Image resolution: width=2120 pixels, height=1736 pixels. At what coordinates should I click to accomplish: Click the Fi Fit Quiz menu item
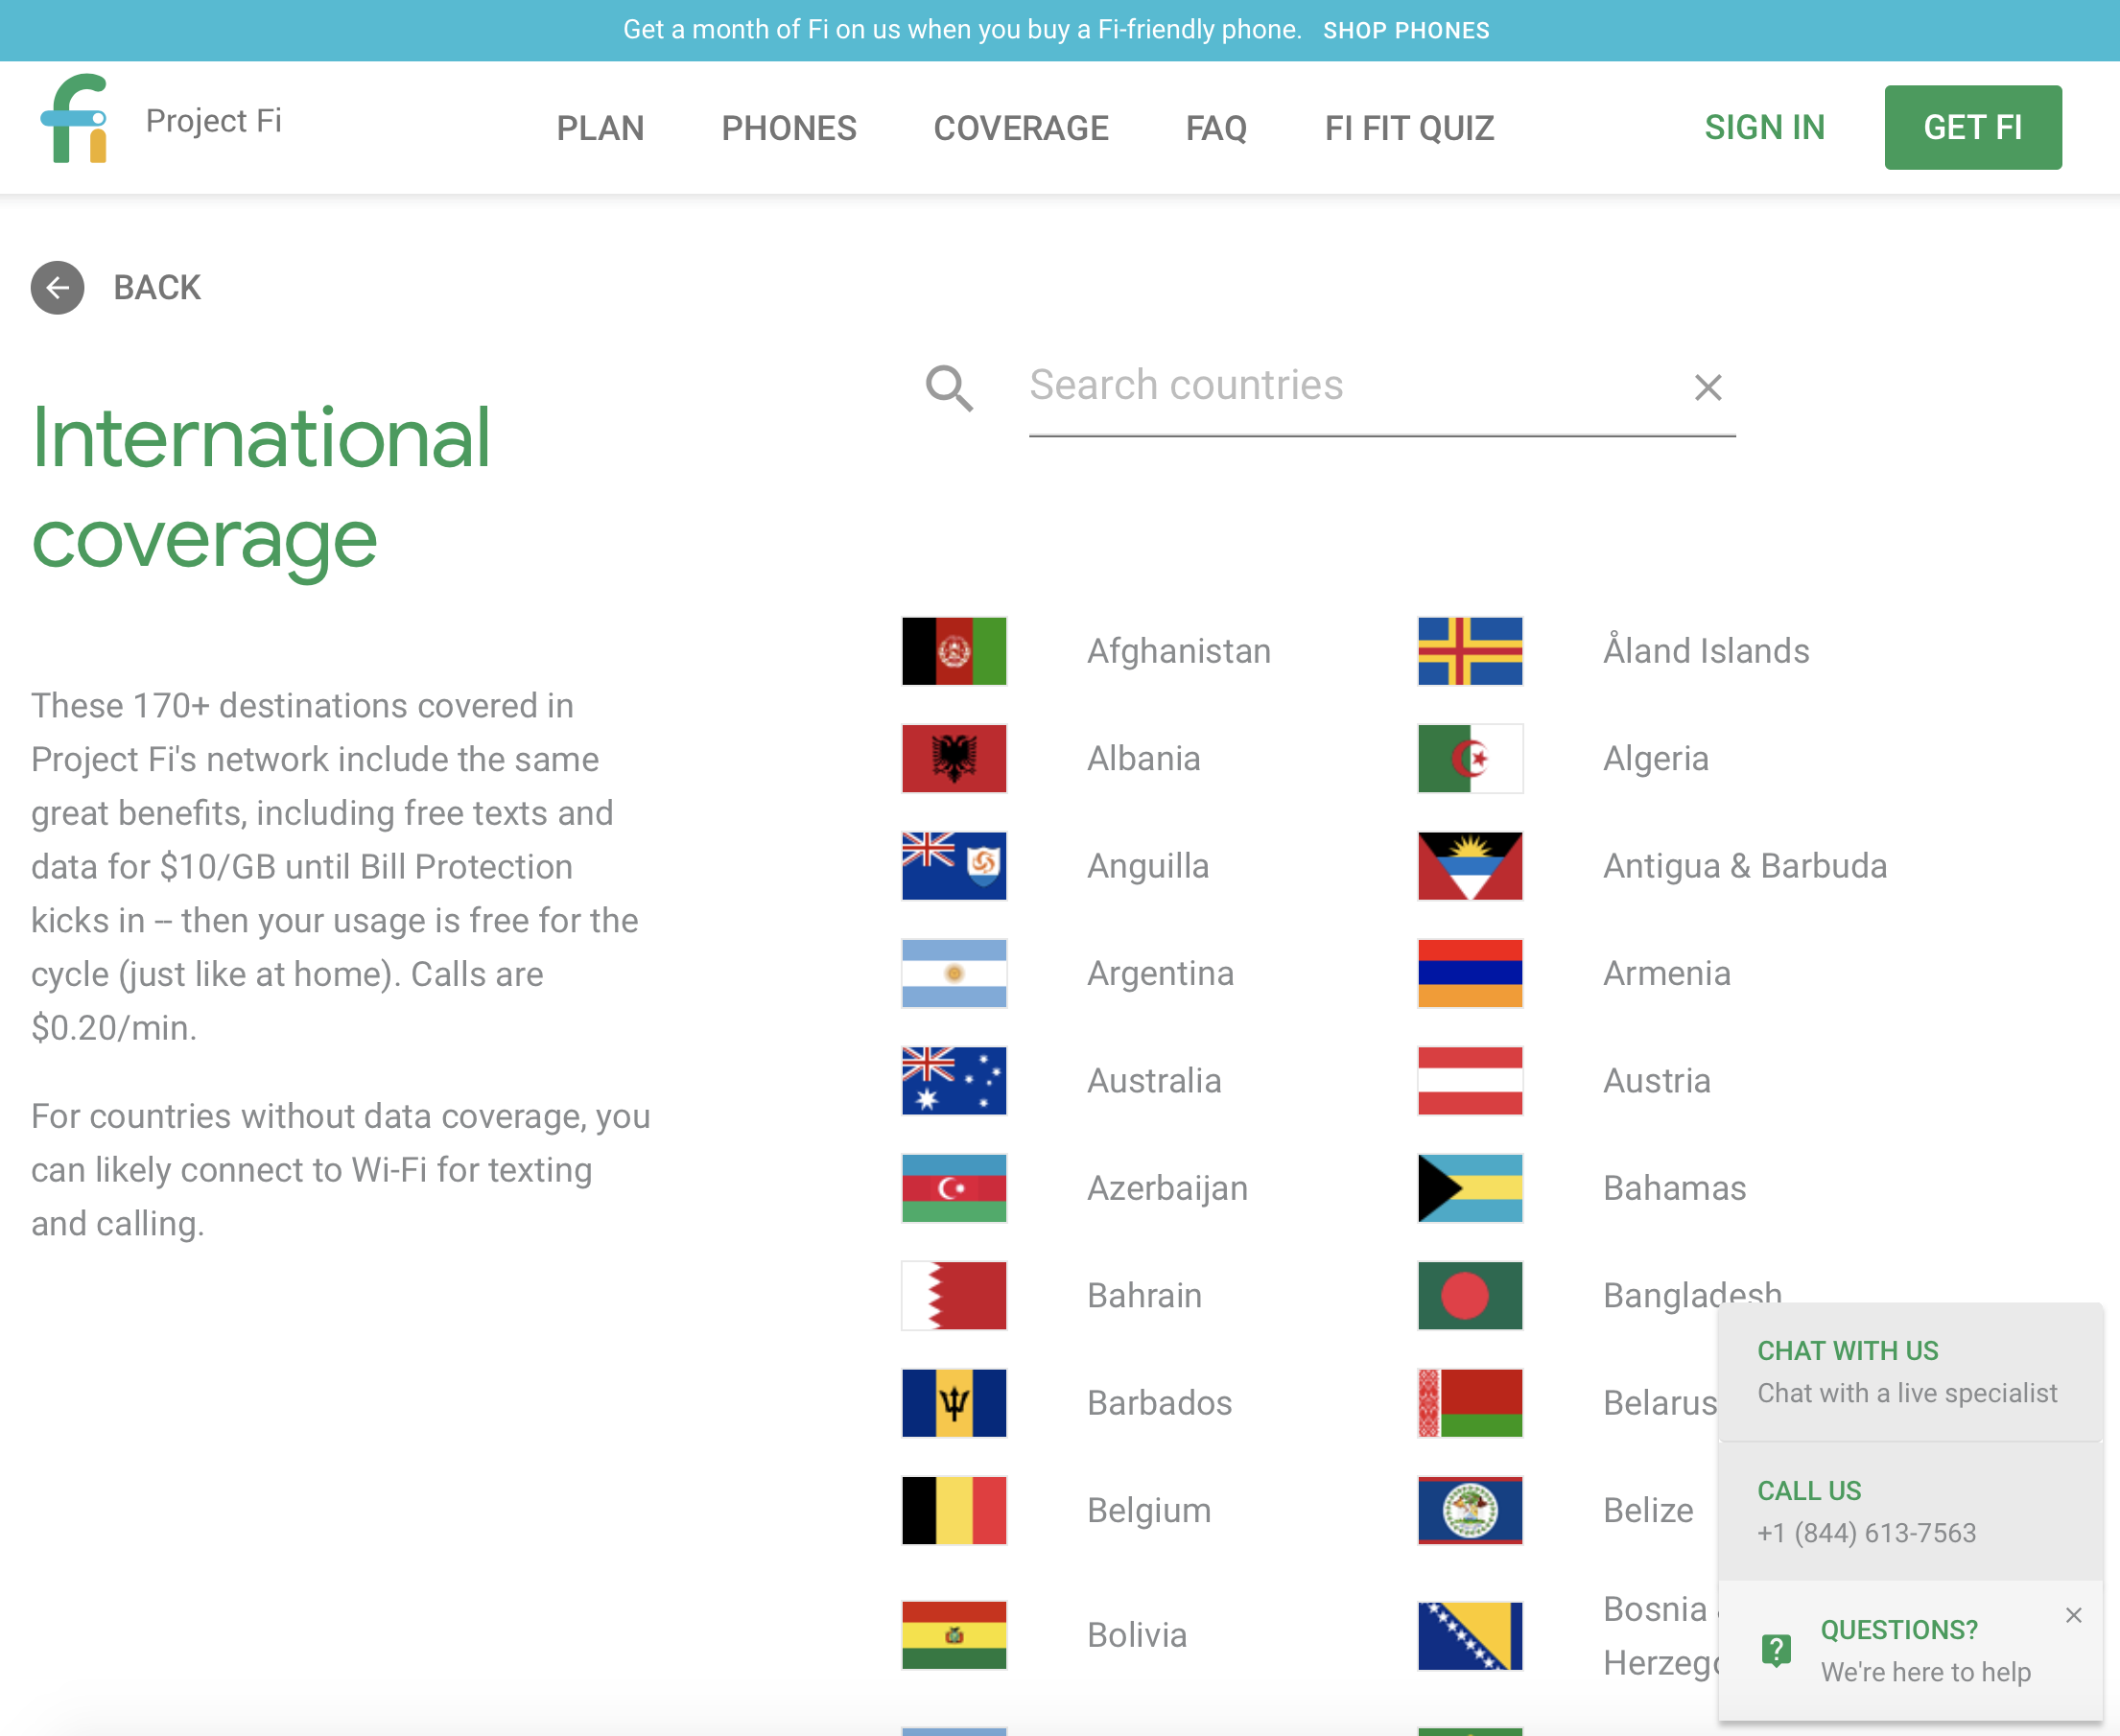point(1410,127)
